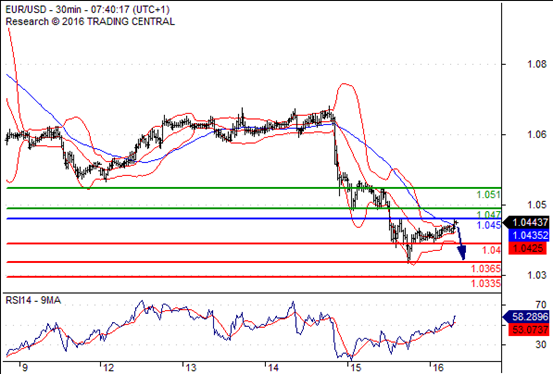This screenshot has width=553, height=374.
Task: Click date marker 12 on time axis
Action: click(x=109, y=368)
